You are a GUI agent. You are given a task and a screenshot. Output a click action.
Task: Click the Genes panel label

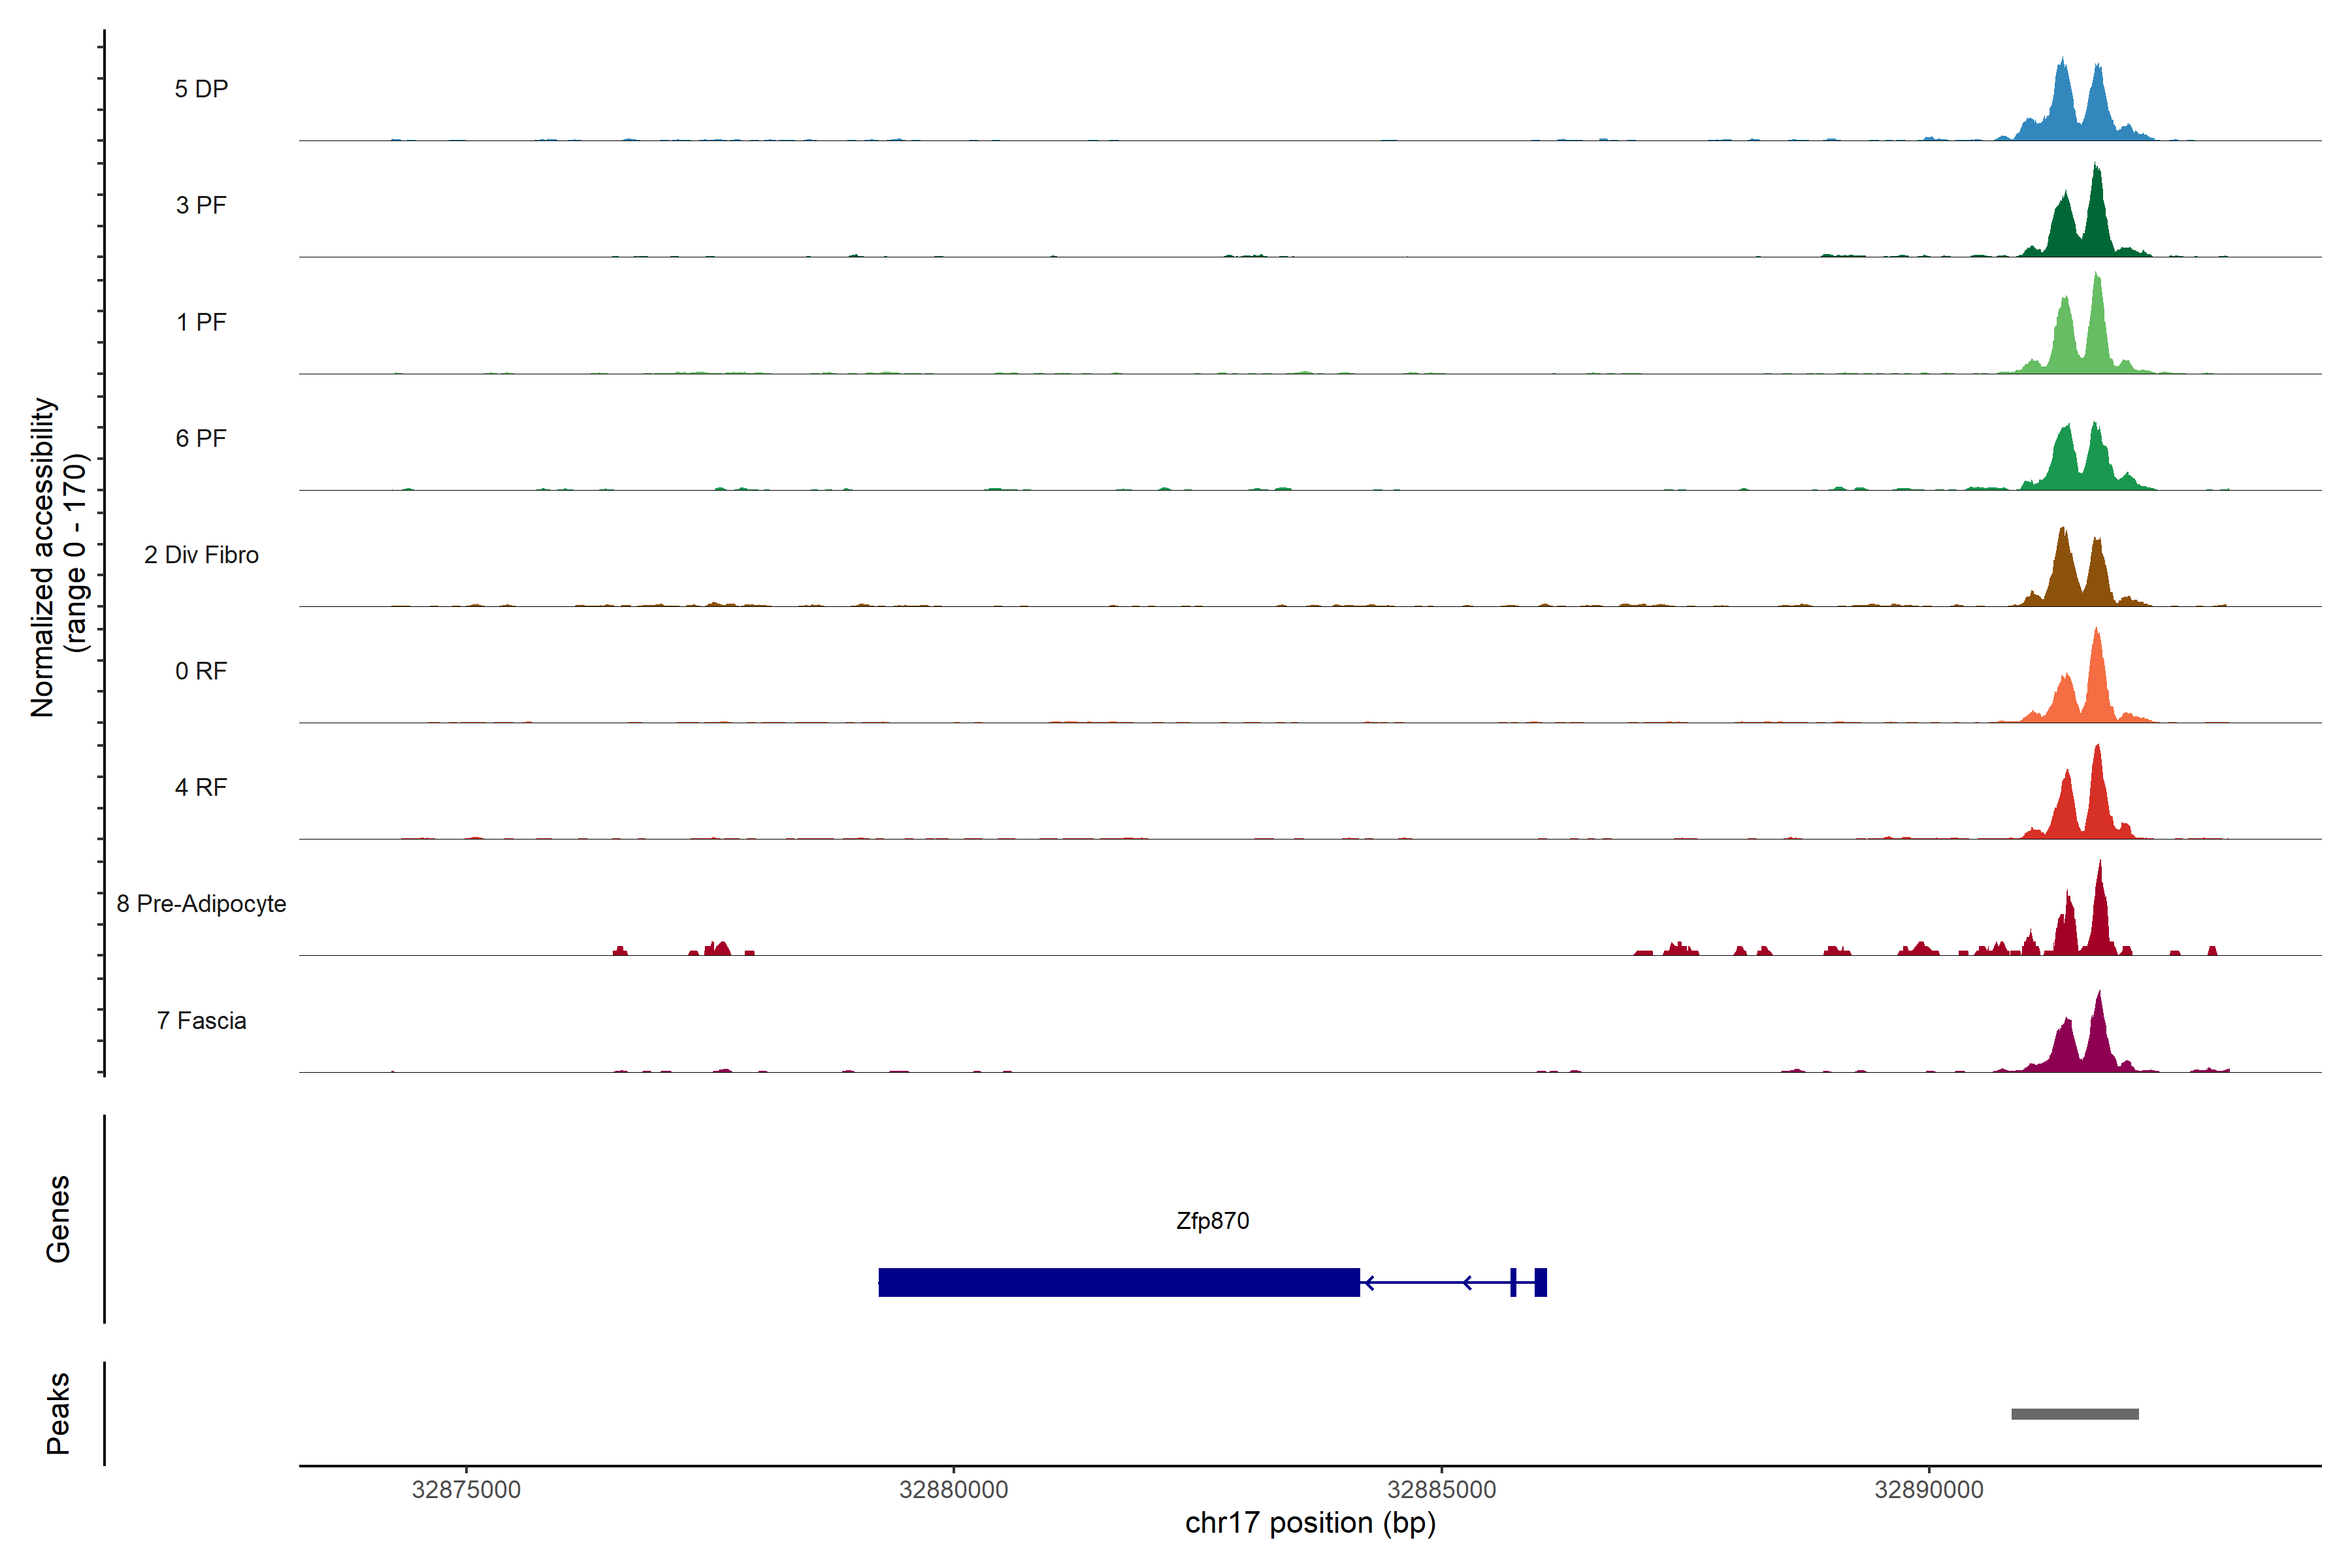pos(58,1219)
